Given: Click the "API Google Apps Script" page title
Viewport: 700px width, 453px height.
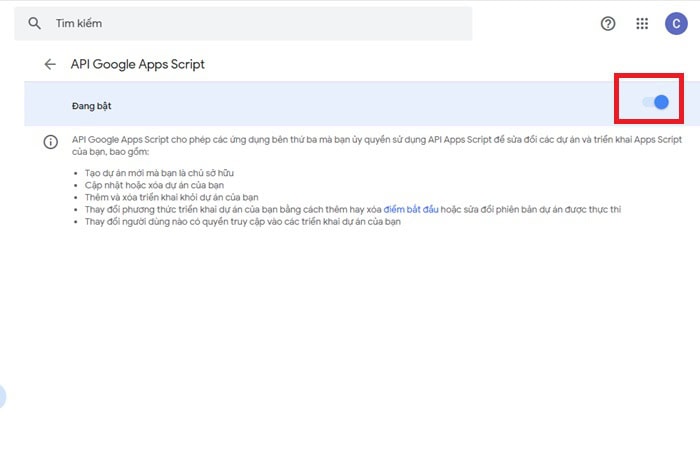Looking at the screenshot, I should pos(138,64).
